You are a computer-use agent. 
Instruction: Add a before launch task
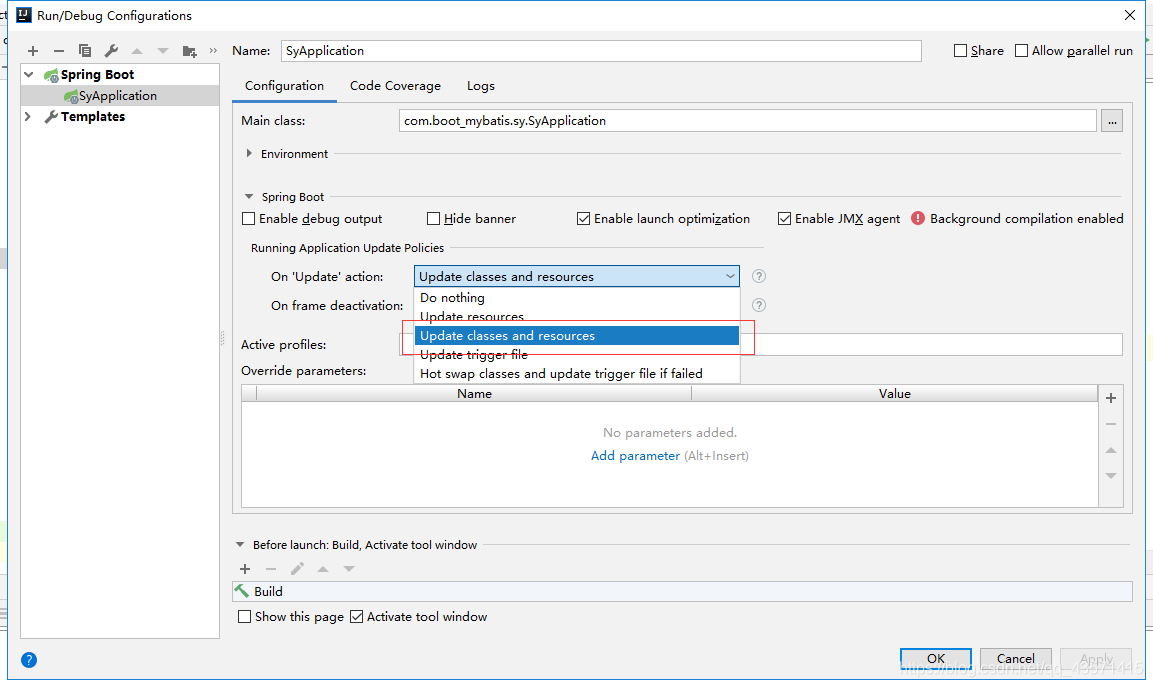pos(245,569)
